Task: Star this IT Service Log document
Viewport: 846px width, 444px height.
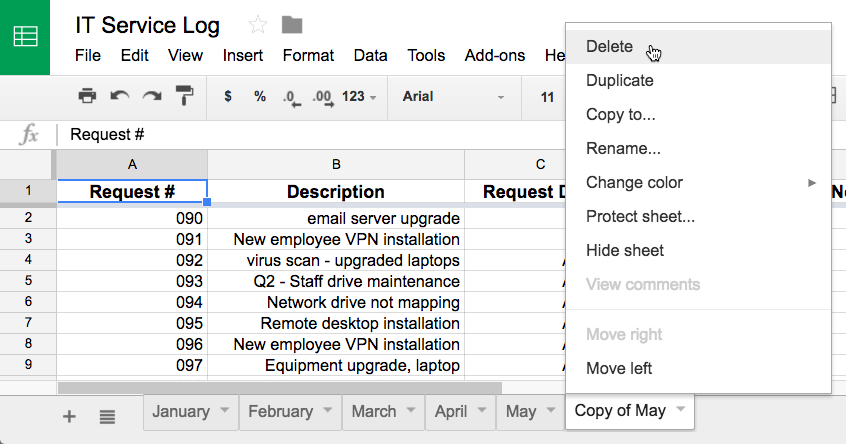Action: (x=258, y=25)
